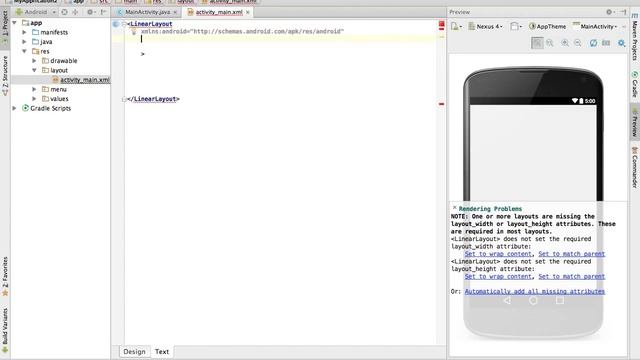Viewport: 640px width, 360px height.
Task: Click the actual-size zoom preview icon
Action: (x=550, y=43)
